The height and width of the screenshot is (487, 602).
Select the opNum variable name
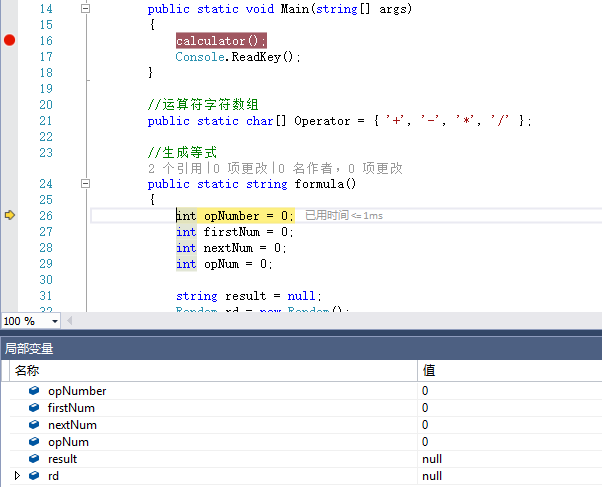point(68,442)
